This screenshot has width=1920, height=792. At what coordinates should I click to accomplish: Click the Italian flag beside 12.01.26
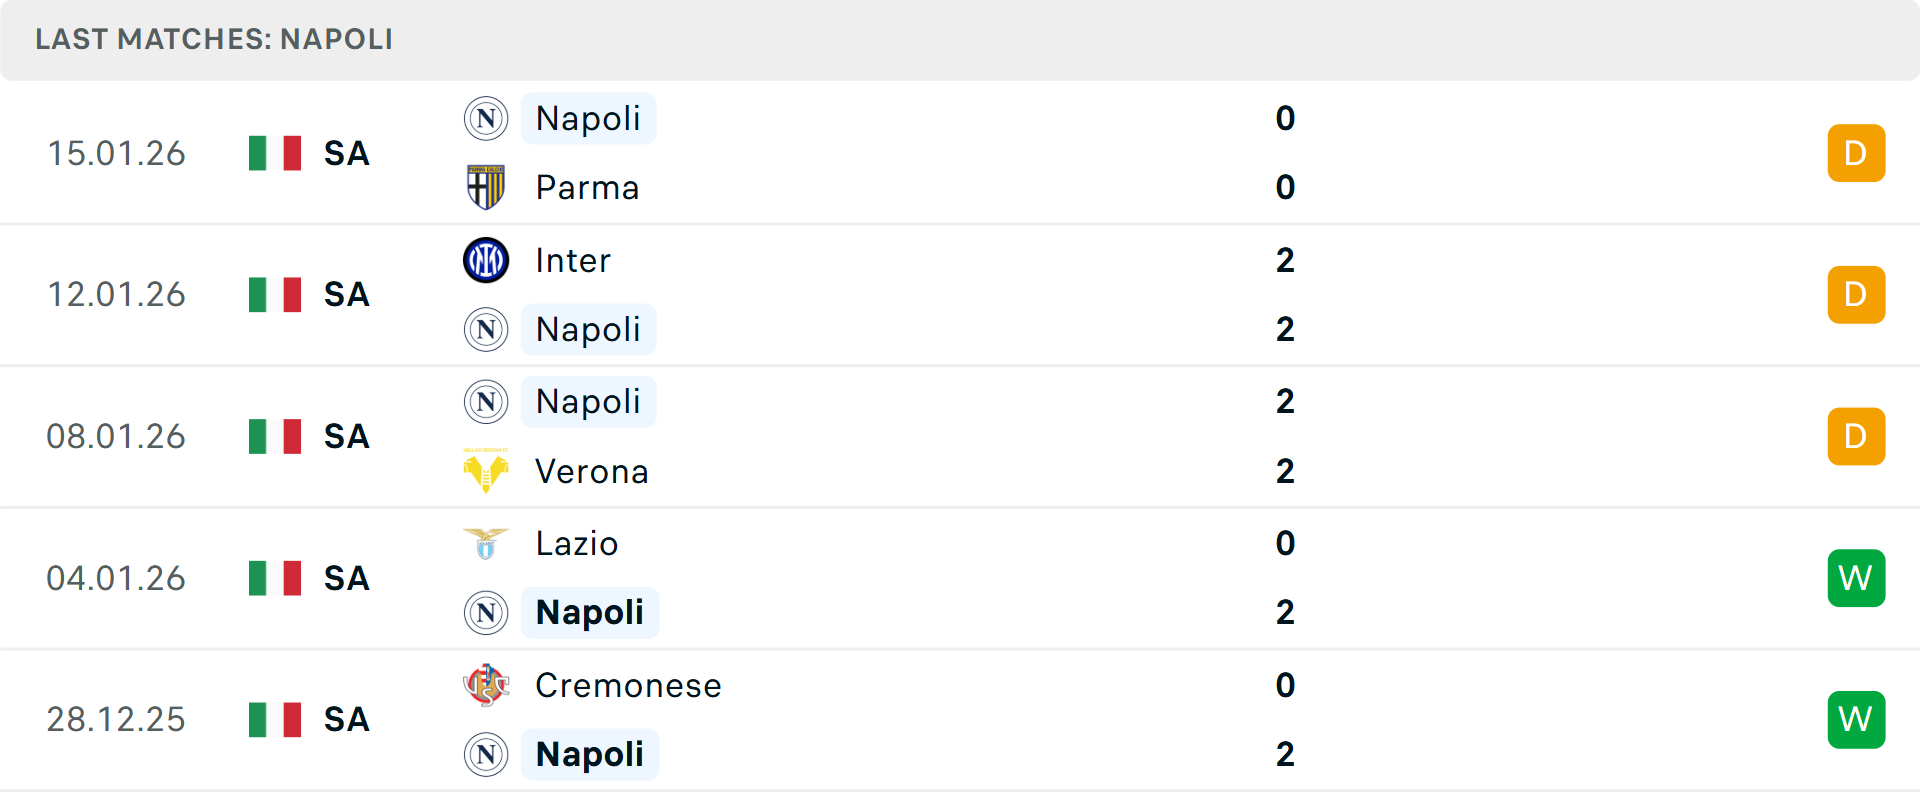click(275, 295)
